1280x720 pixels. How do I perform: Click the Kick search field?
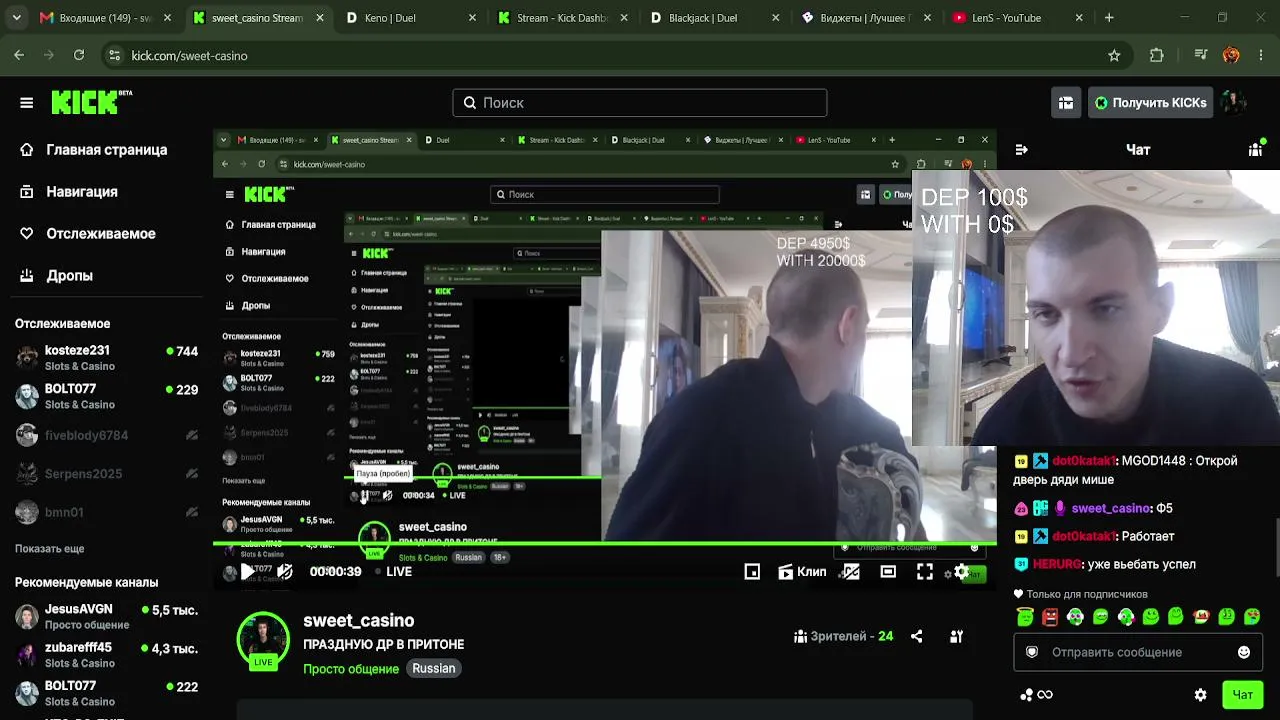(x=640, y=103)
